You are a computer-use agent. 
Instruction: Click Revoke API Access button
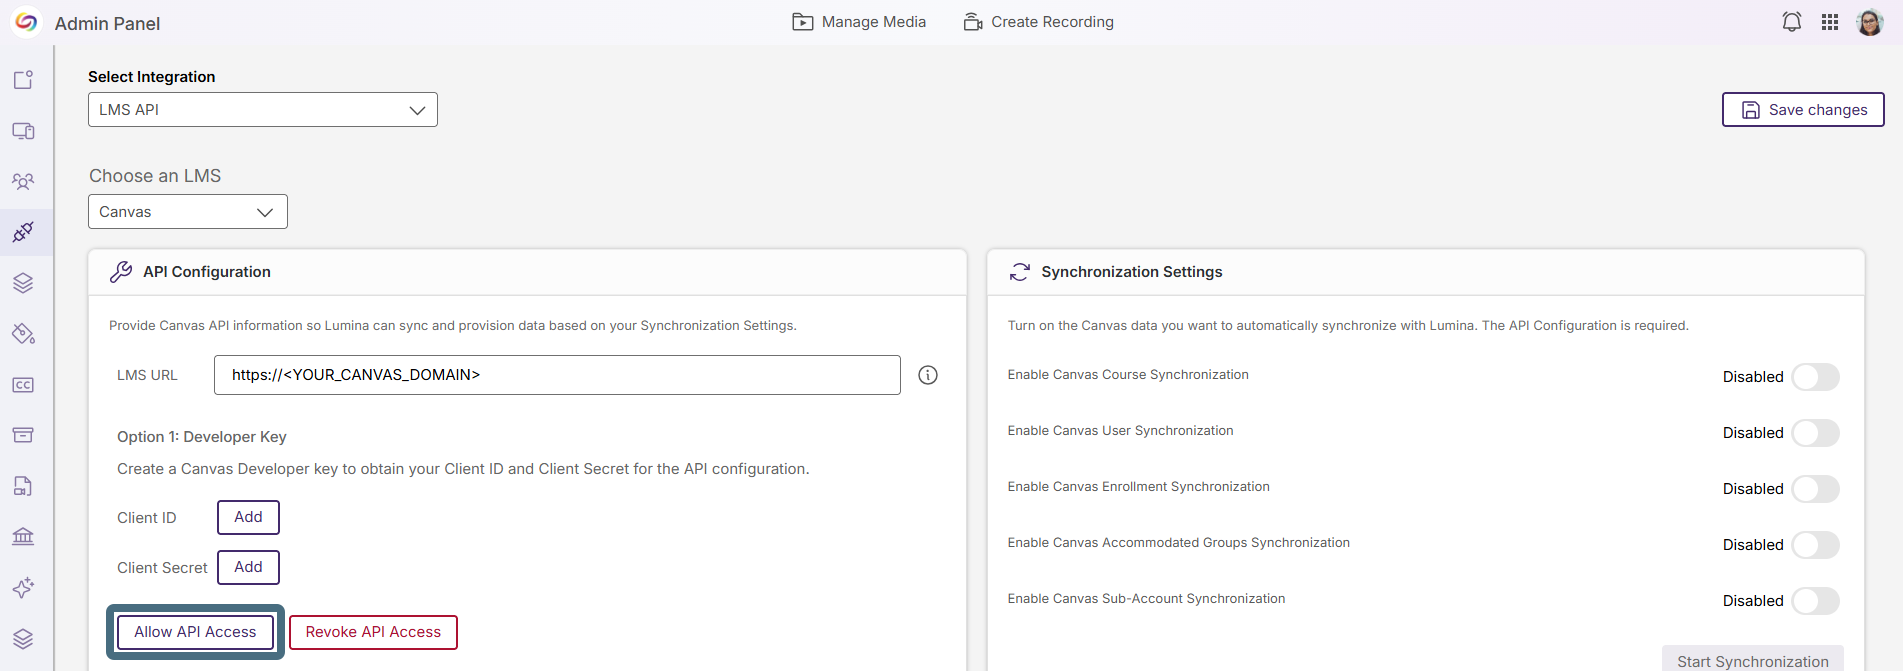(373, 632)
